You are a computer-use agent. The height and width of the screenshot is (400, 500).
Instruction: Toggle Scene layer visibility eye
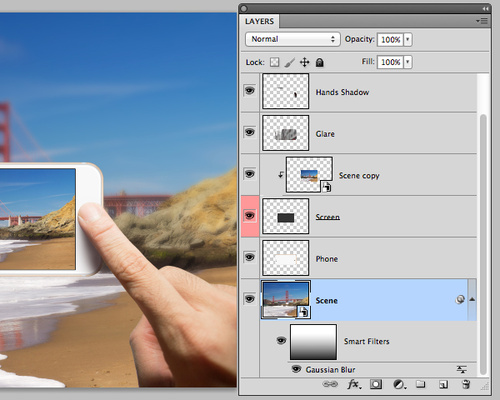click(250, 299)
